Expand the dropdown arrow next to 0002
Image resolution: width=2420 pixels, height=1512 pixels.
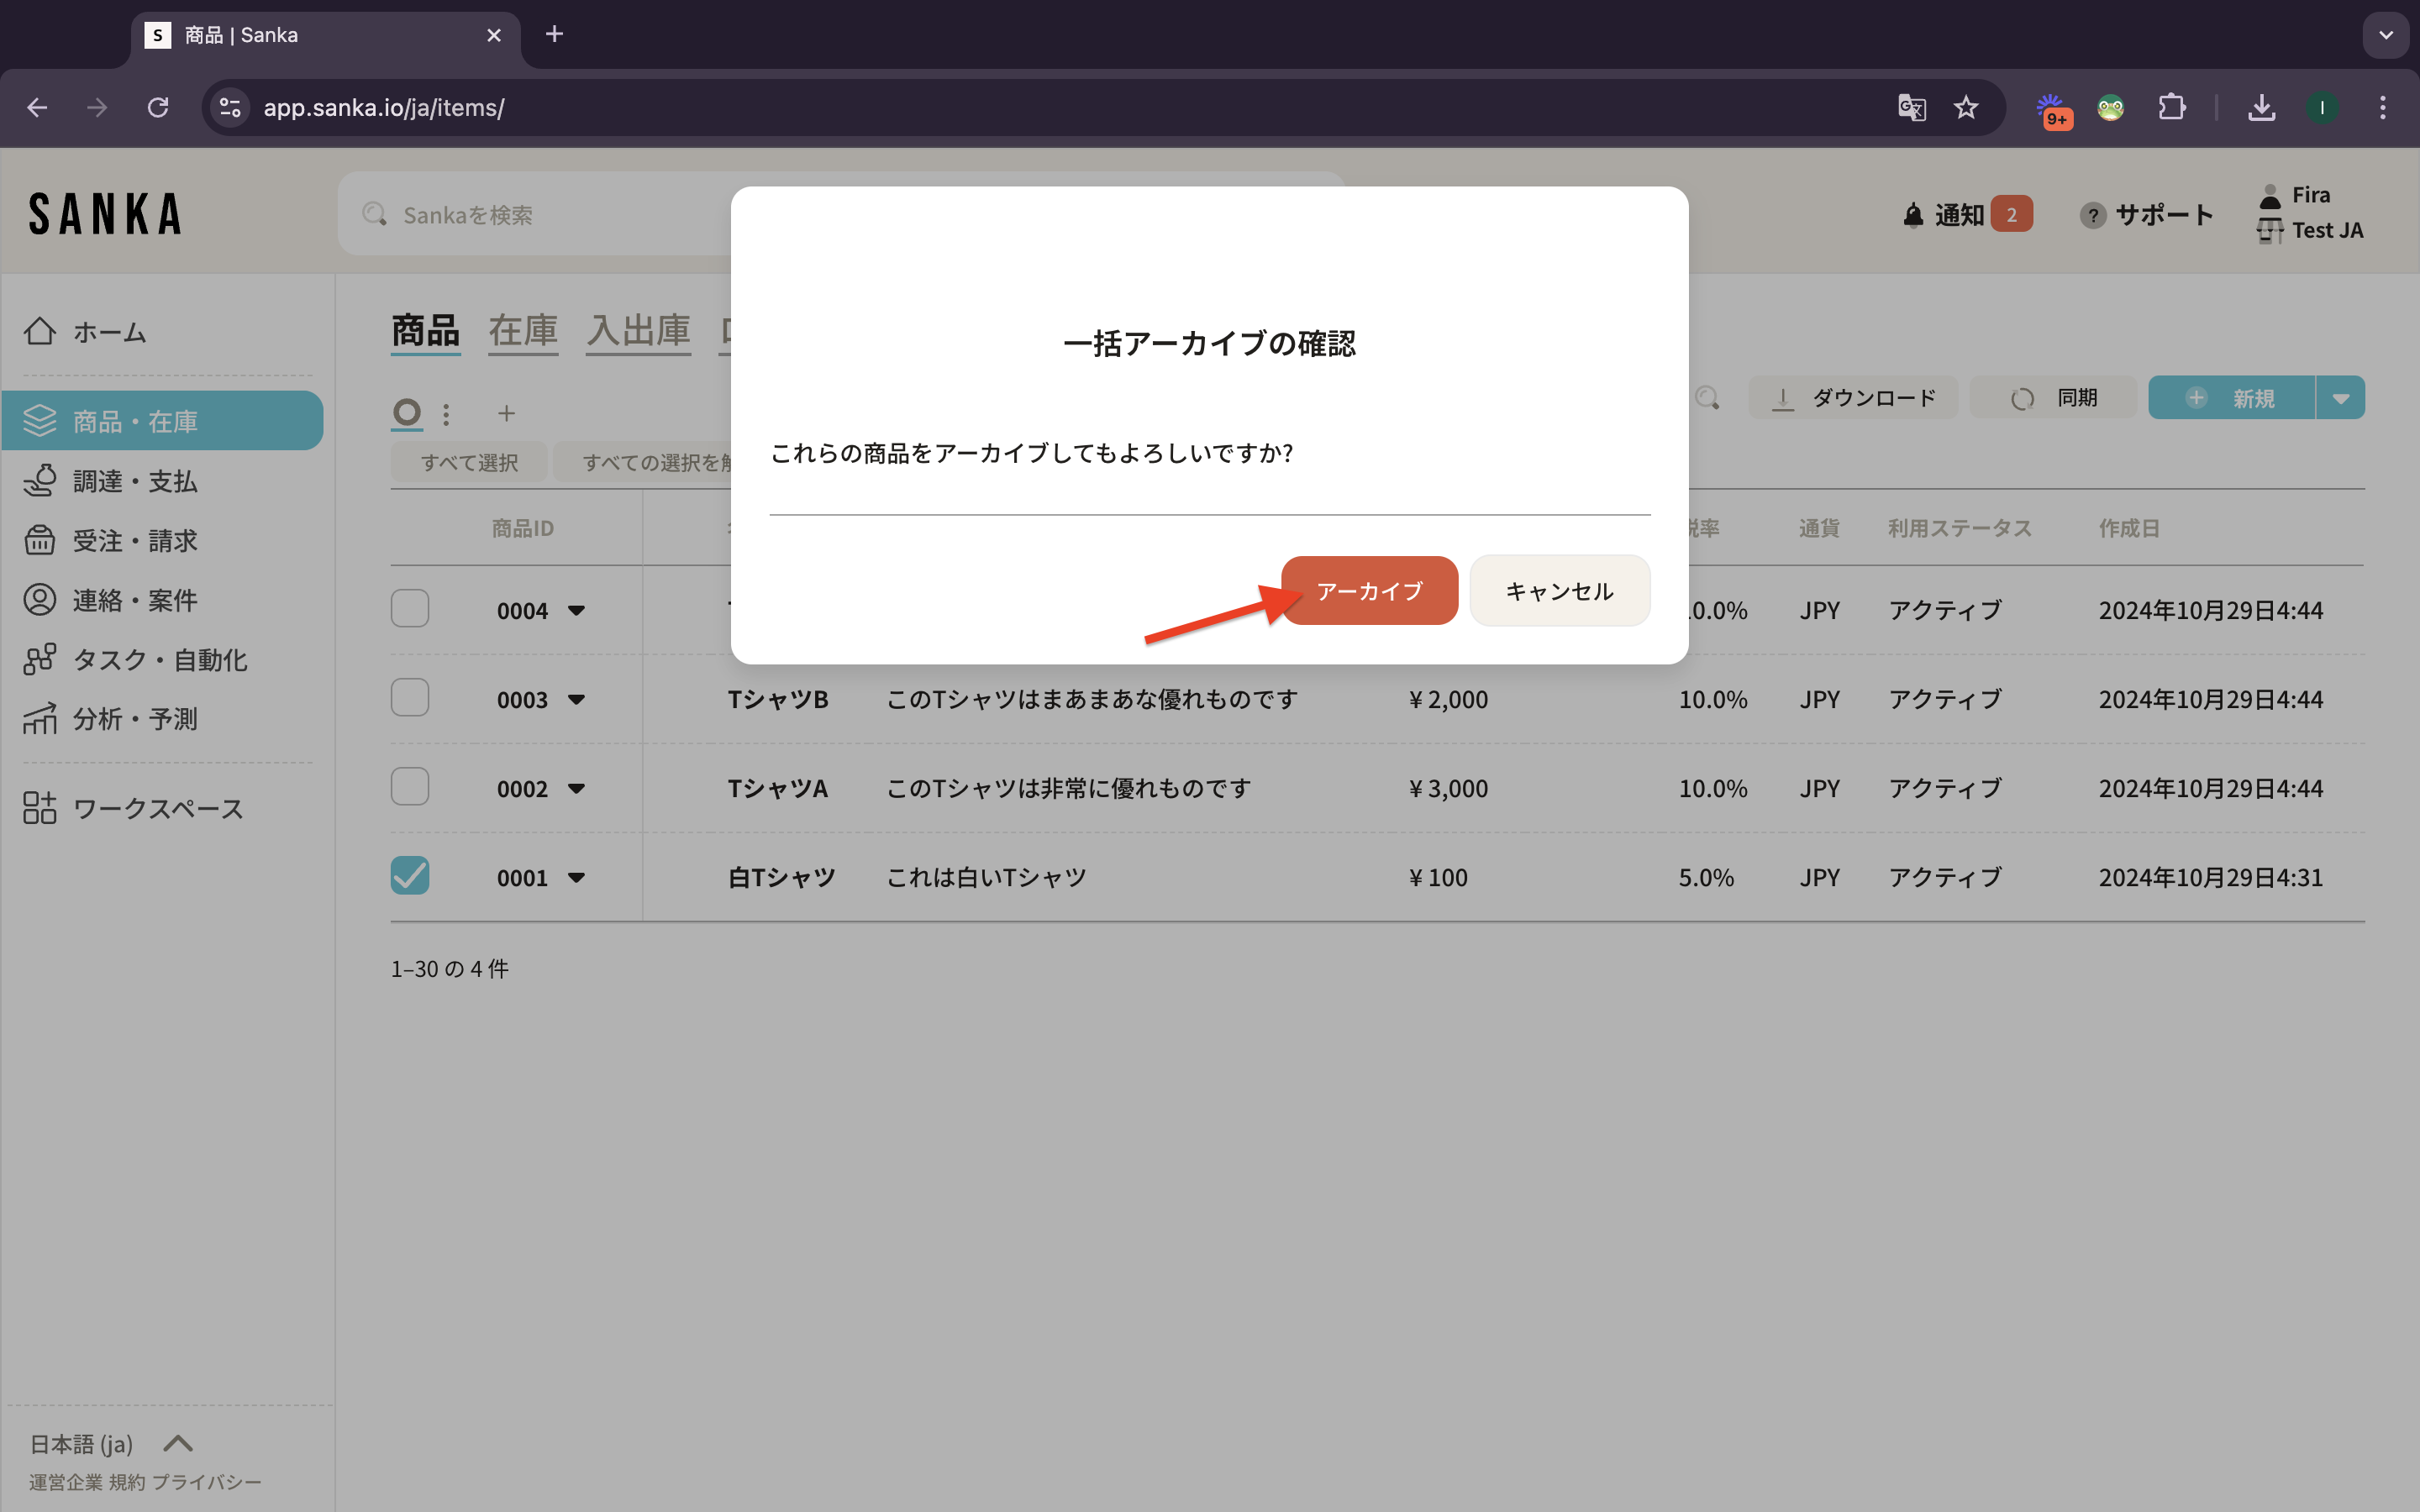pos(576,788)
